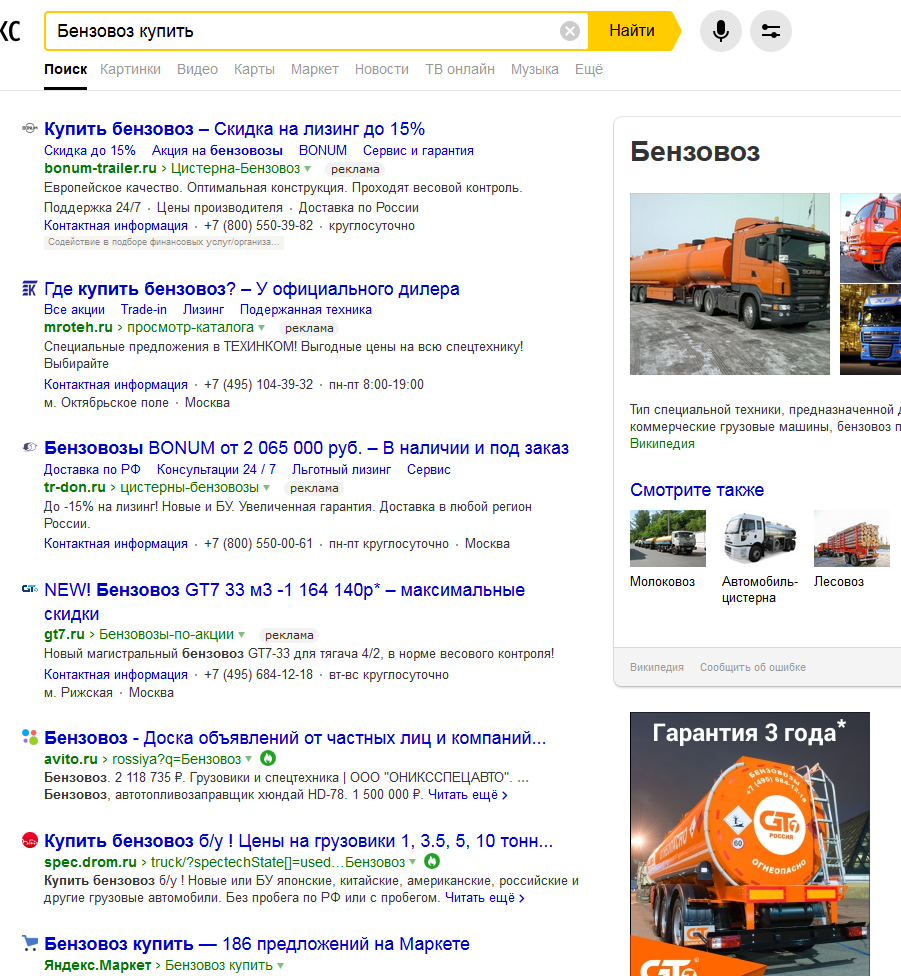Open the Автомобиль-цистерна thumbnail
This screenshot has width=901, height=976.
click(x=760, y=538)
